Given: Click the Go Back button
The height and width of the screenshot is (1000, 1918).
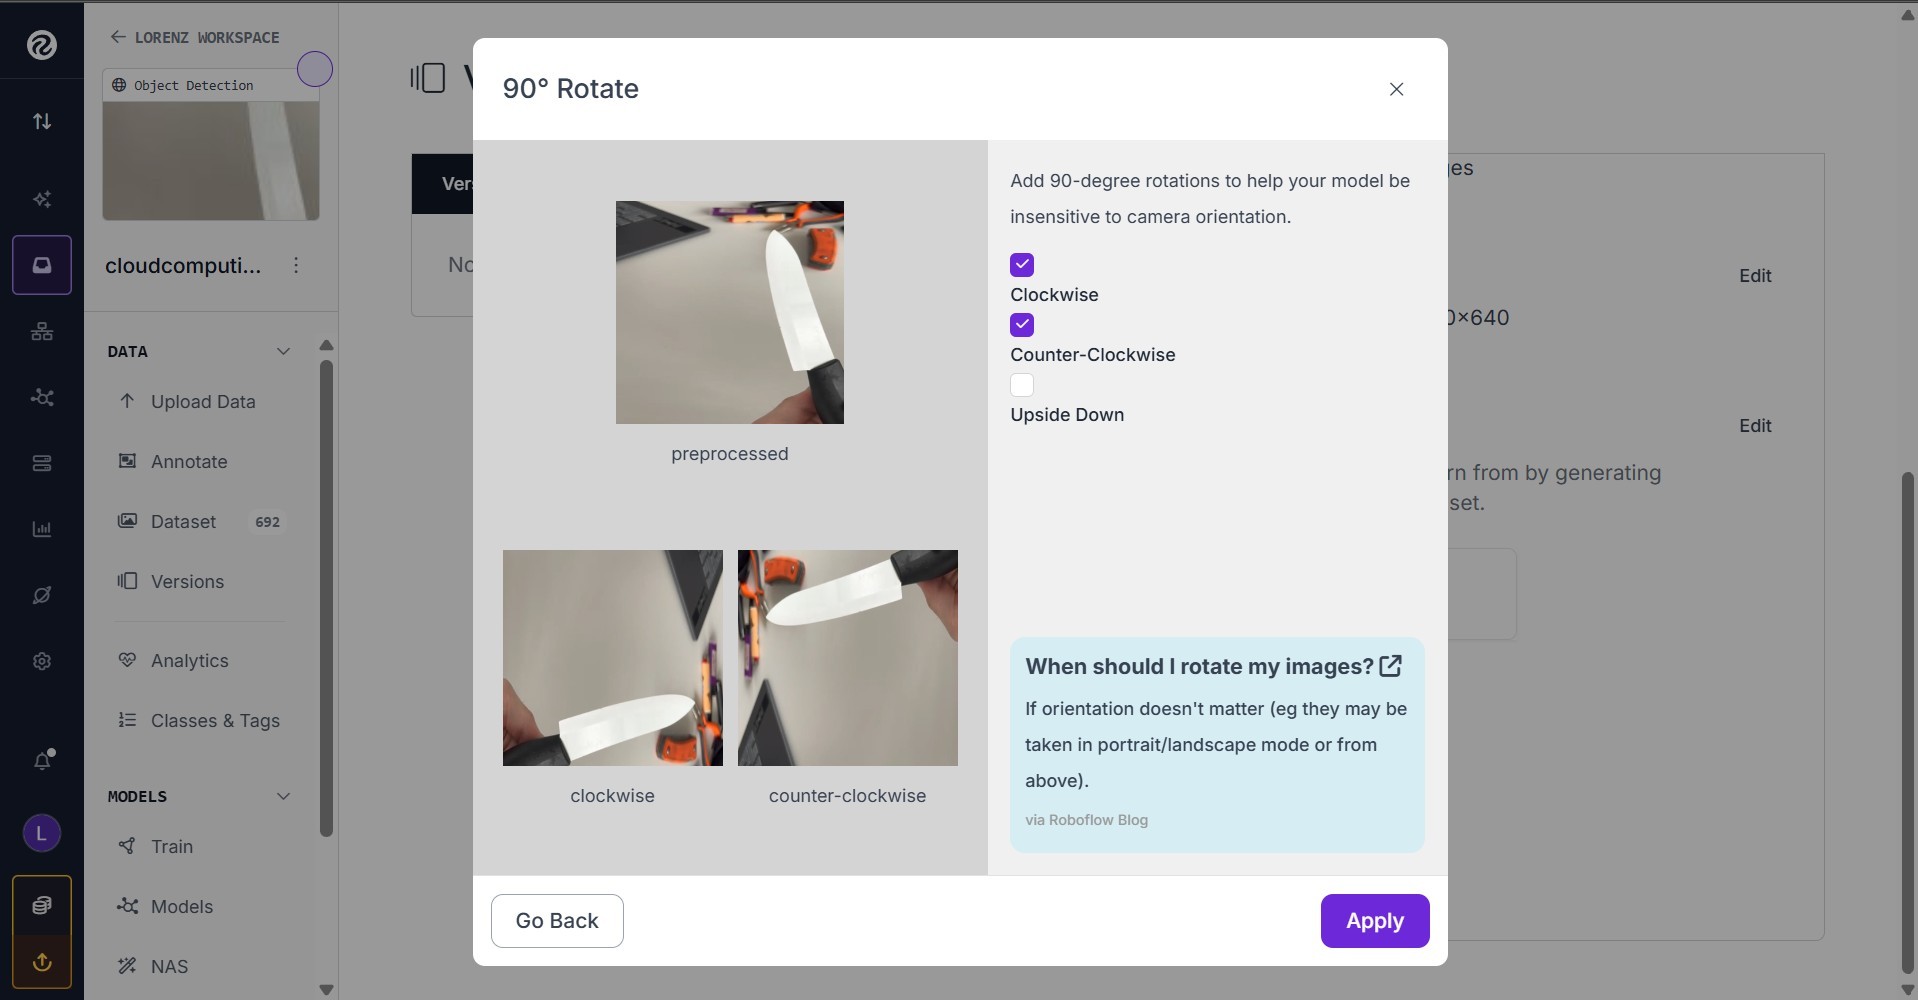Looking at the screenshot, I should 557,921.
